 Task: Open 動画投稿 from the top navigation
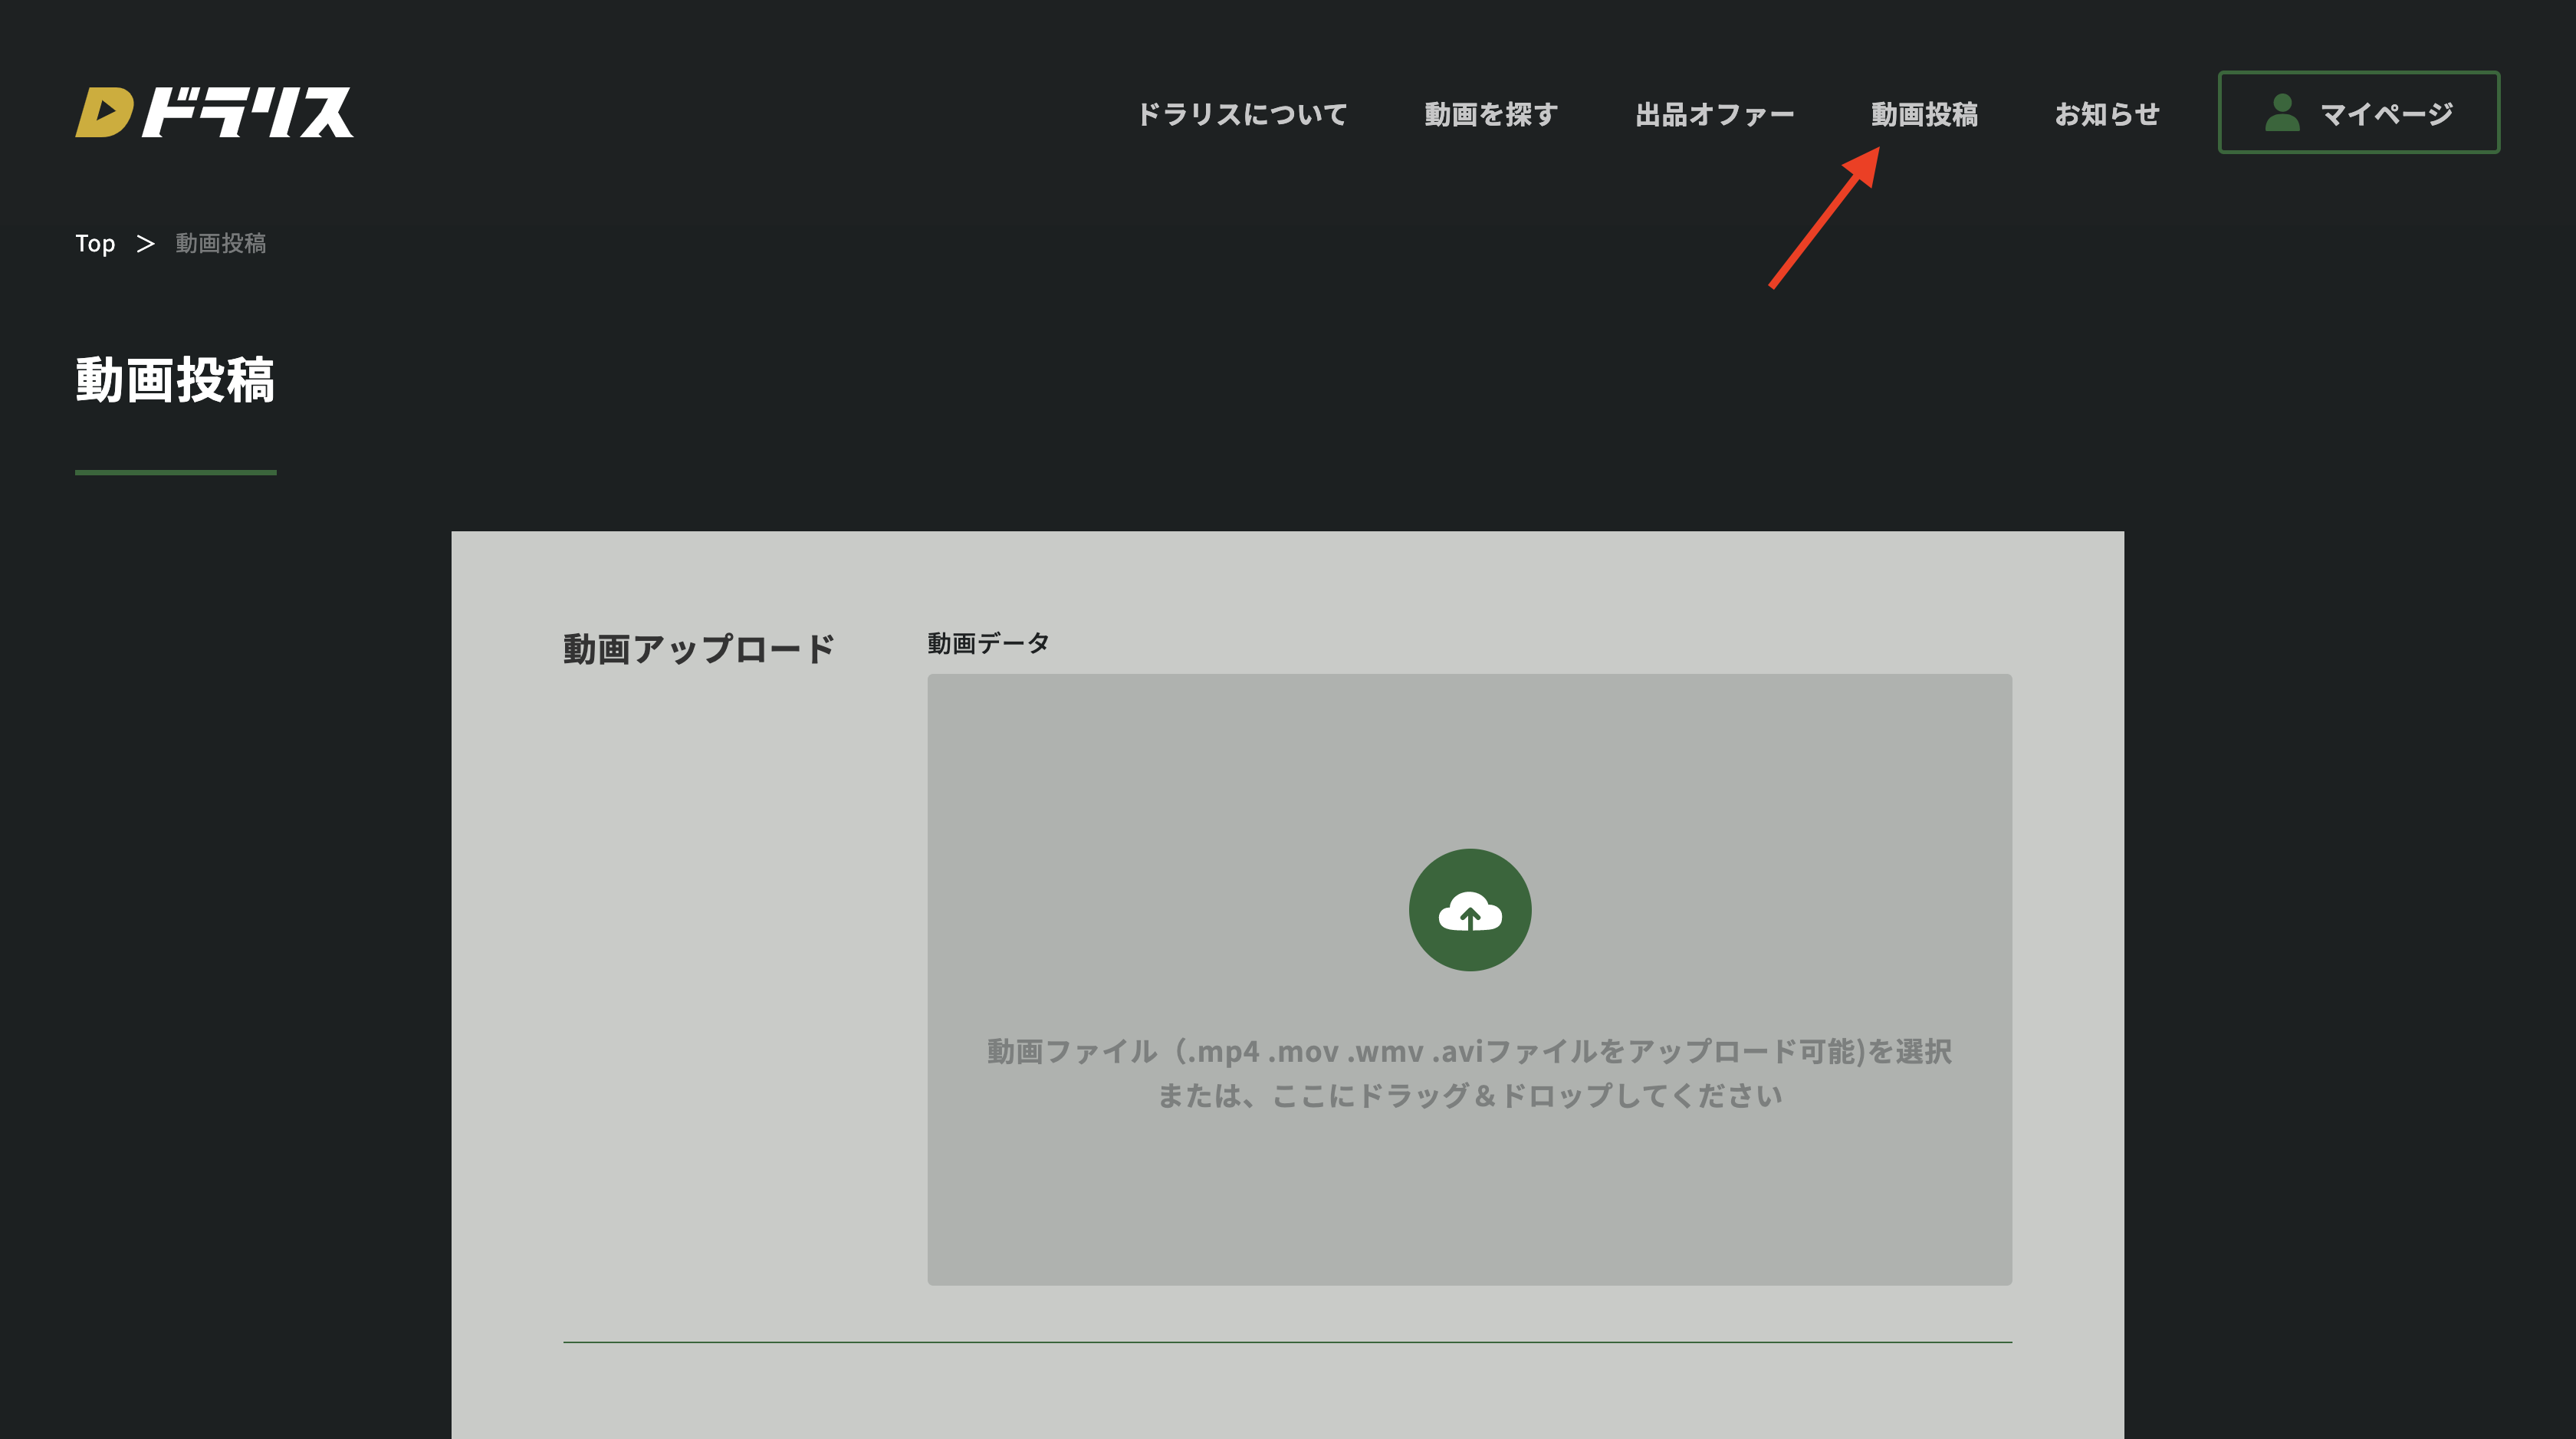tap(1924, 114)
